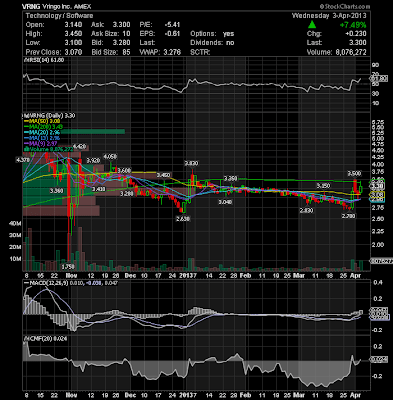
Task: Click the CMF 0.024 value tag on right
Action: (379, 360)
